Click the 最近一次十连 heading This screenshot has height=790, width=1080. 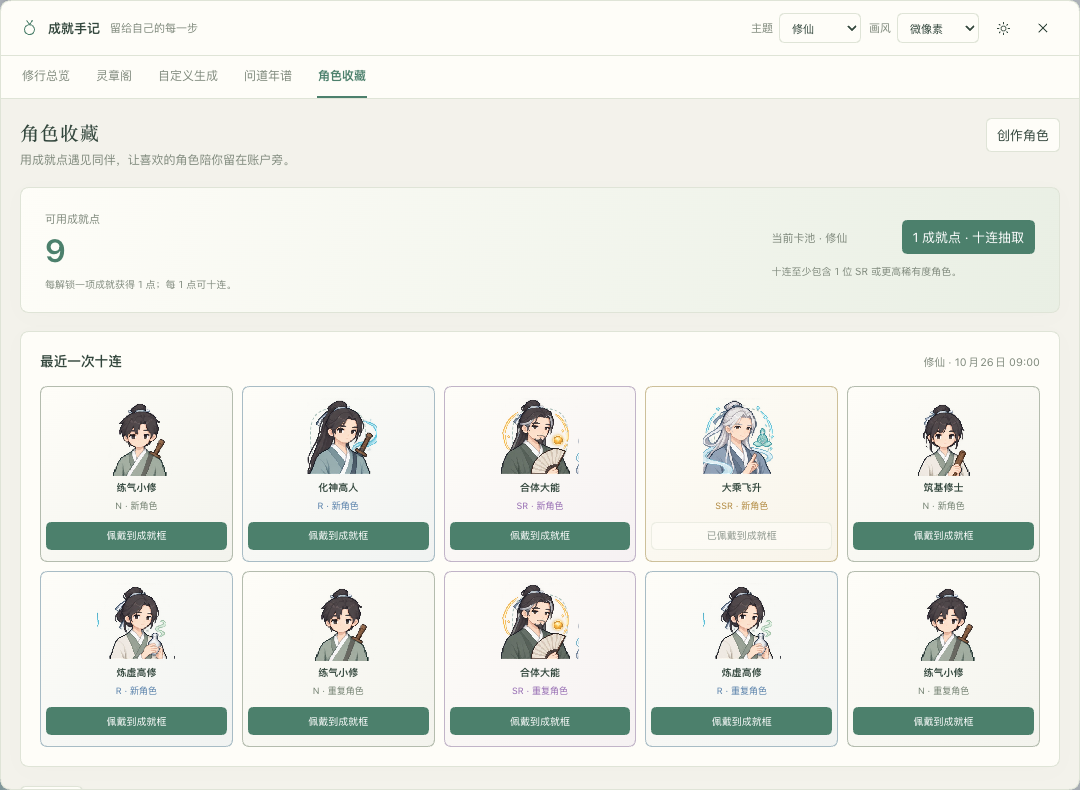(x=81, y=362)
